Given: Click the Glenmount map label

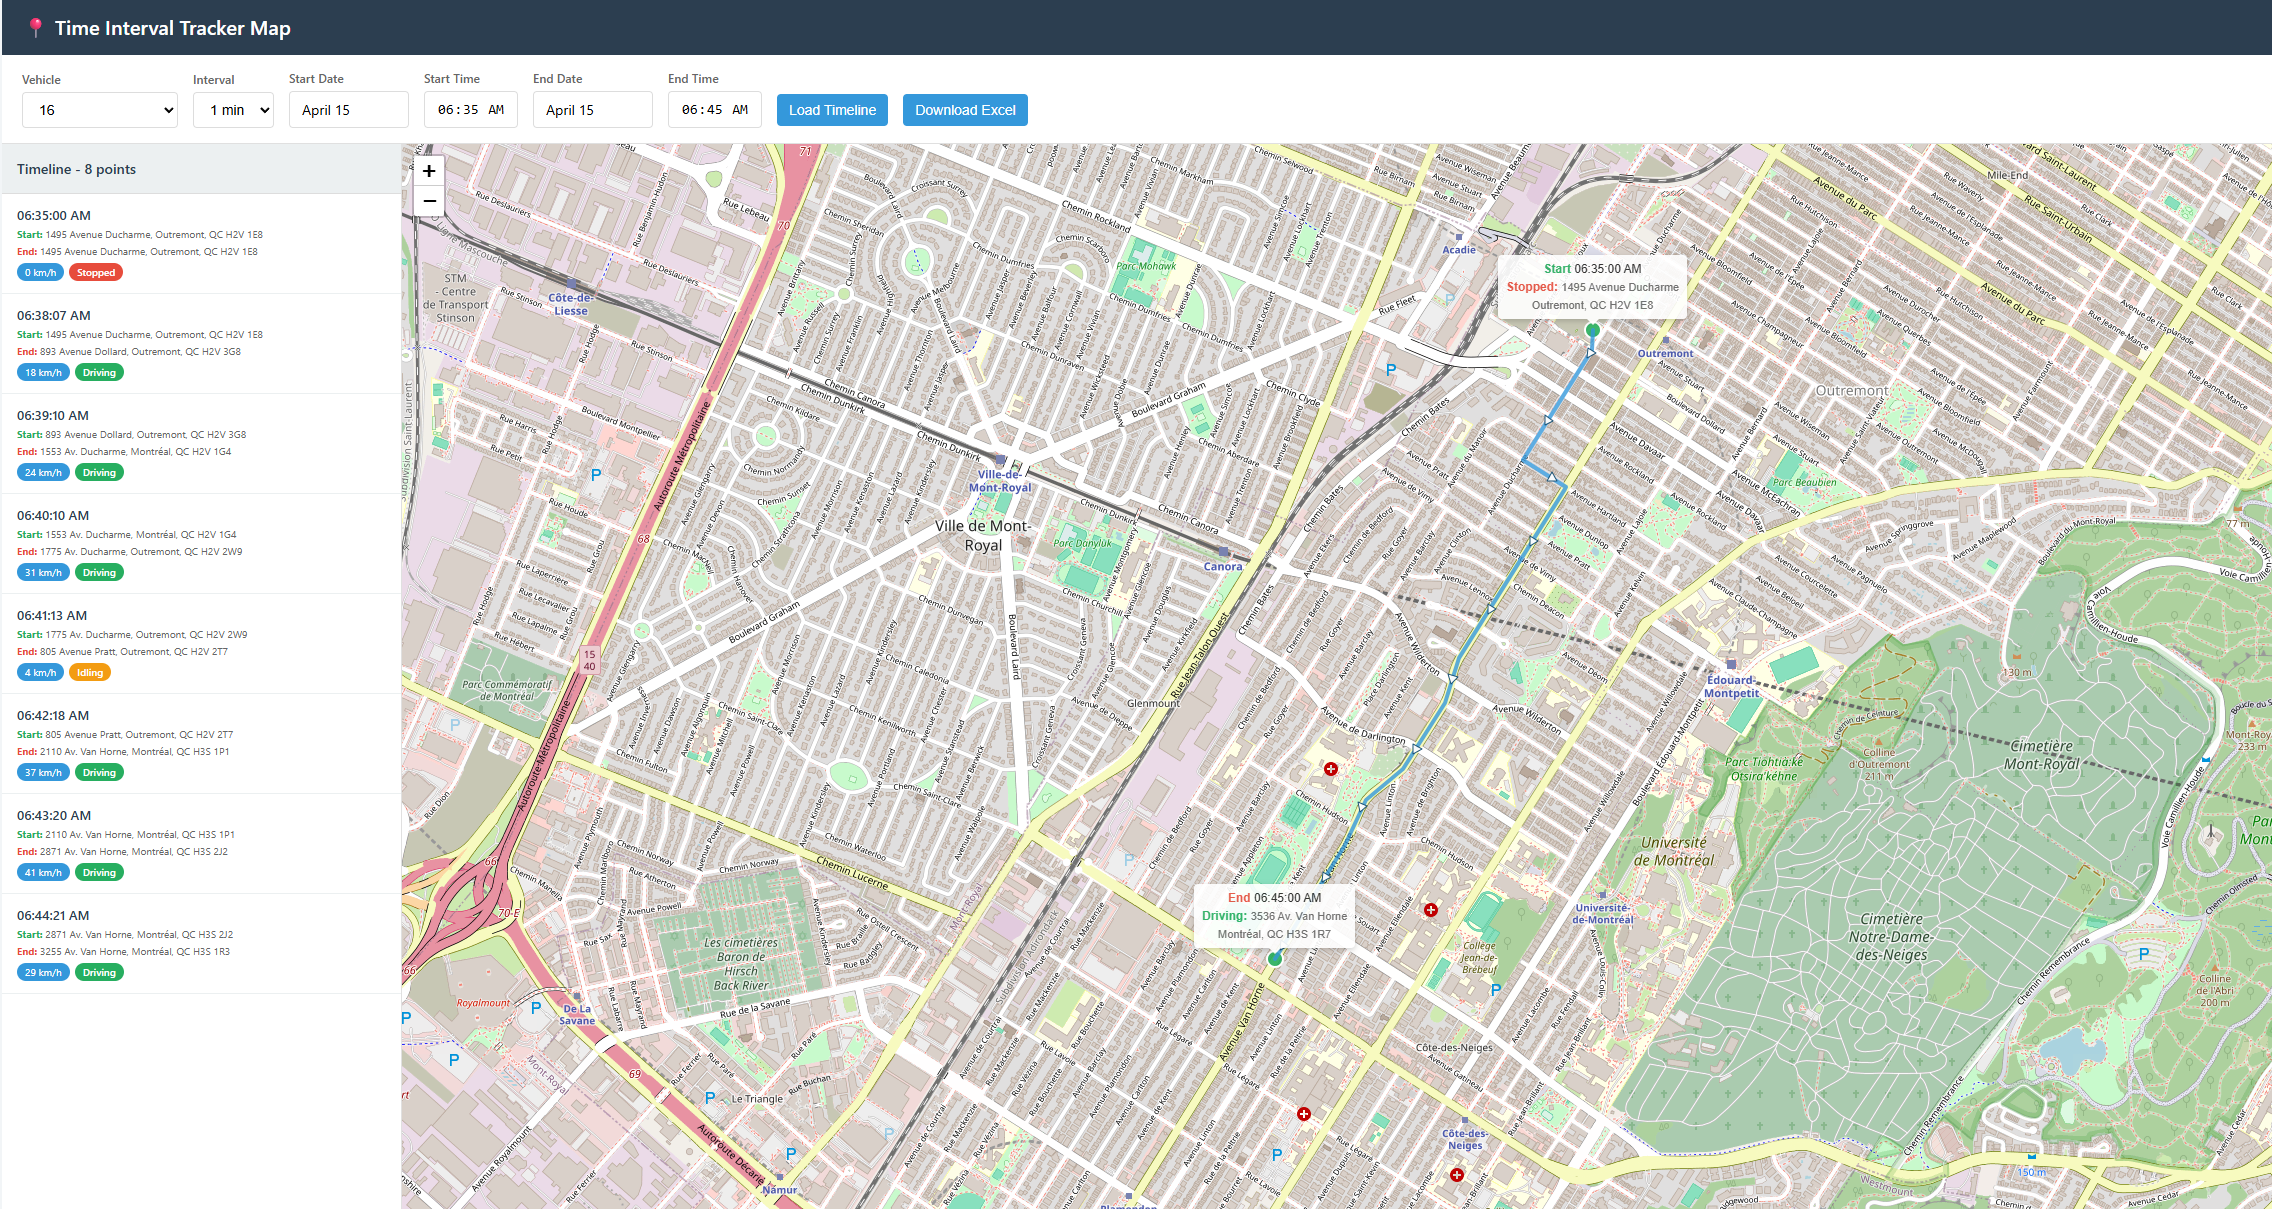Looking at the screenshot, I should (1153, 703).
